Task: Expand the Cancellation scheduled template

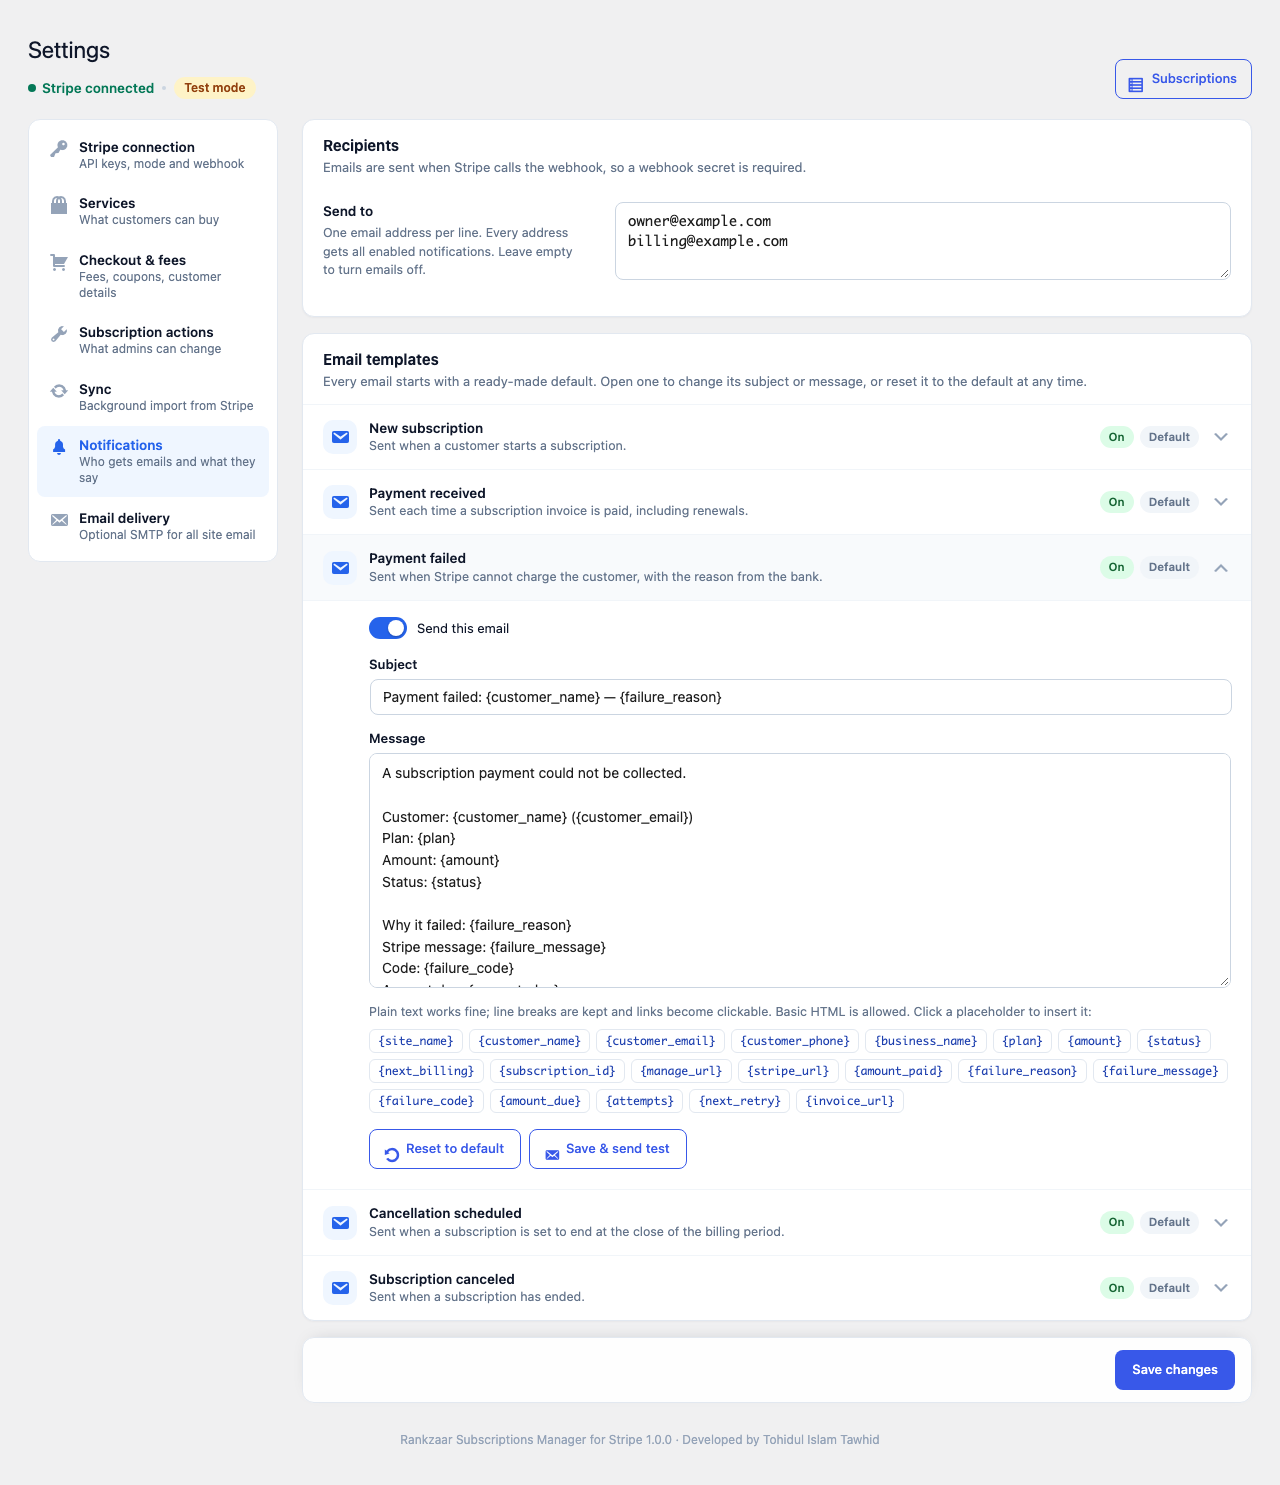Action: click(1221, 1222)
